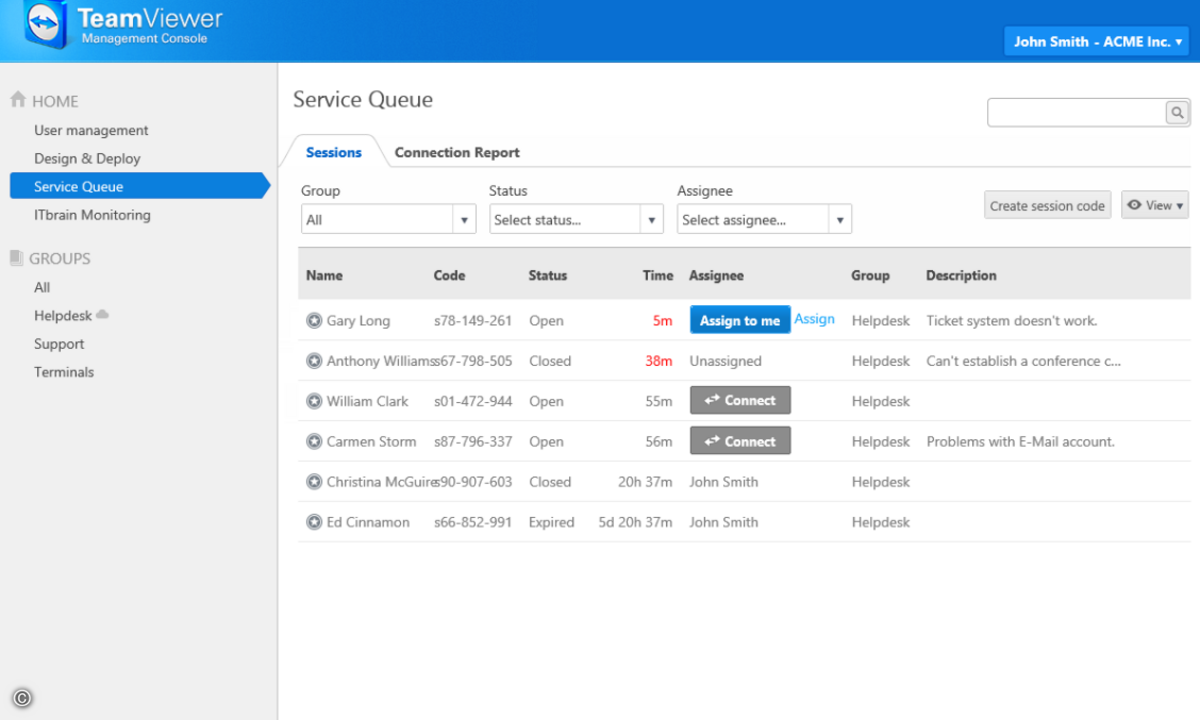
Task: Click description 'Problems with E-Mail account.'
Action: tap(1020, 441)
